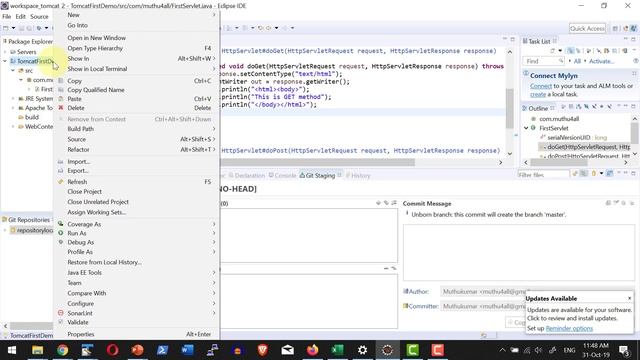The image size is (640, 360).
Task: Expand the Show In submenu arrow
Action: [x=214, y=58]
